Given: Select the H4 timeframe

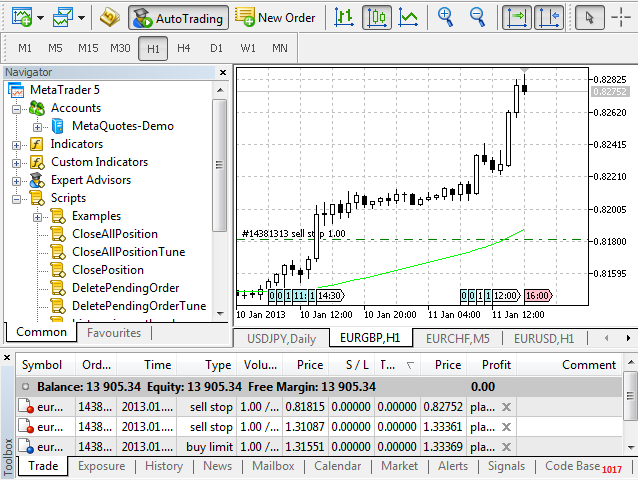Looking at the screenshot, I should [x=184, y=48].
